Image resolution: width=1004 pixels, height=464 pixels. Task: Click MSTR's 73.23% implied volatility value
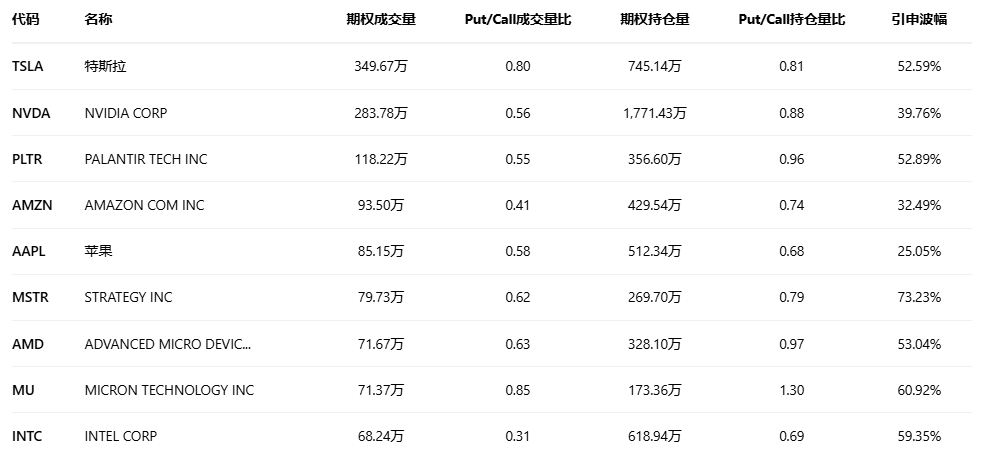point(919,297)
